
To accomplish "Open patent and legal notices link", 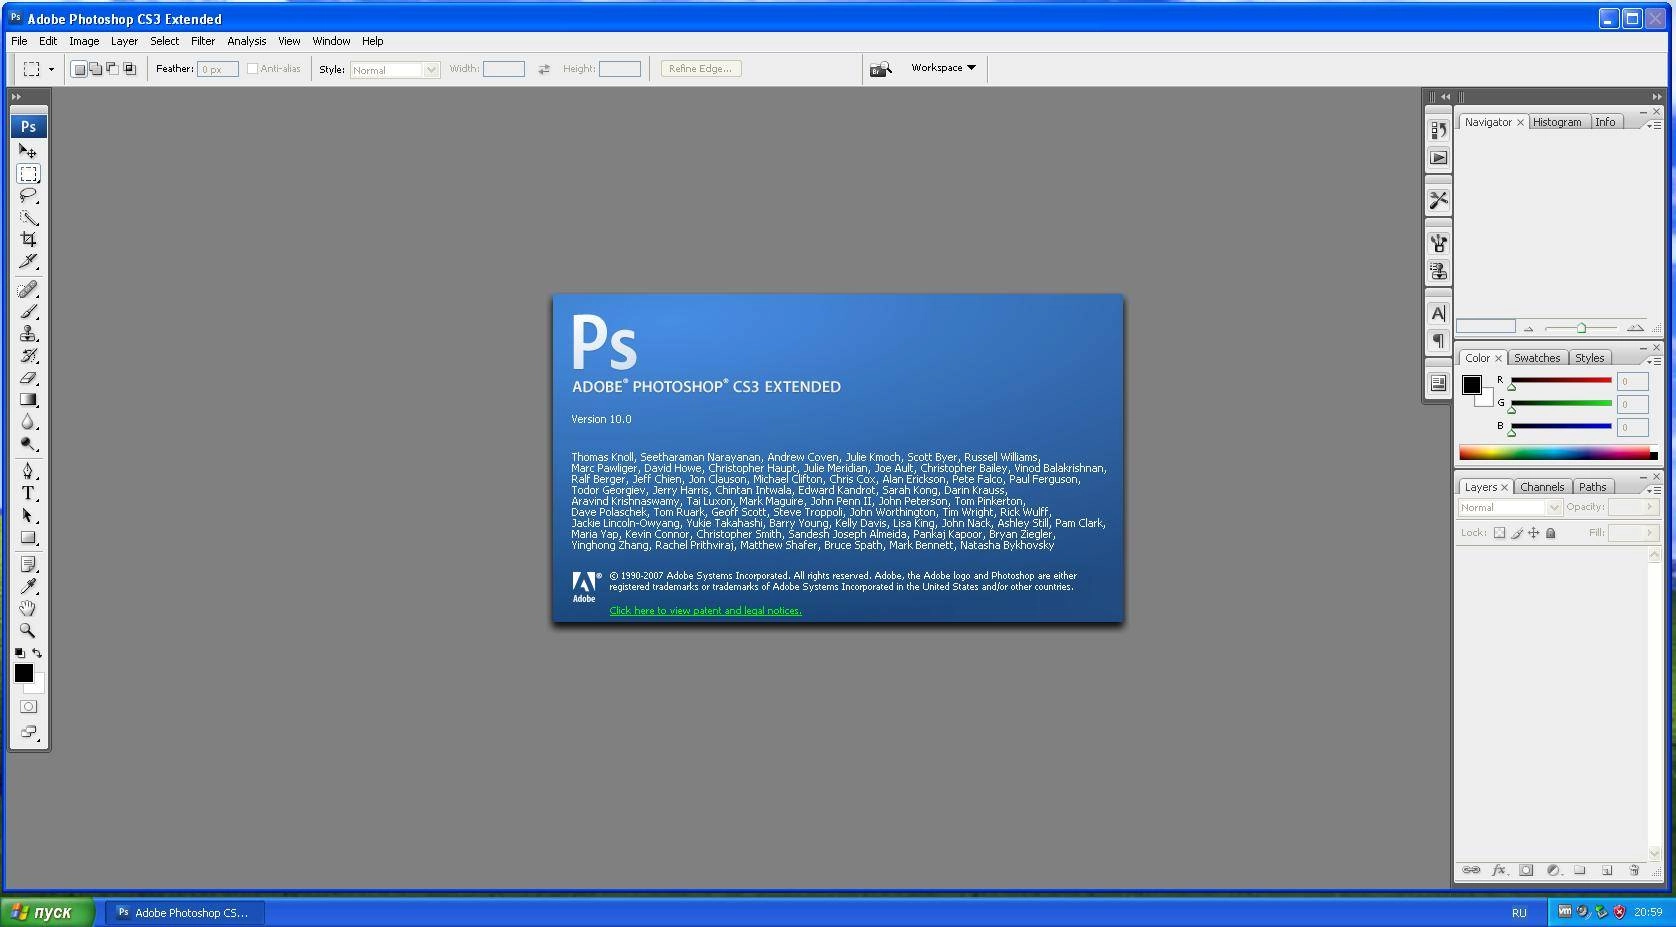I will click(705, 610).
